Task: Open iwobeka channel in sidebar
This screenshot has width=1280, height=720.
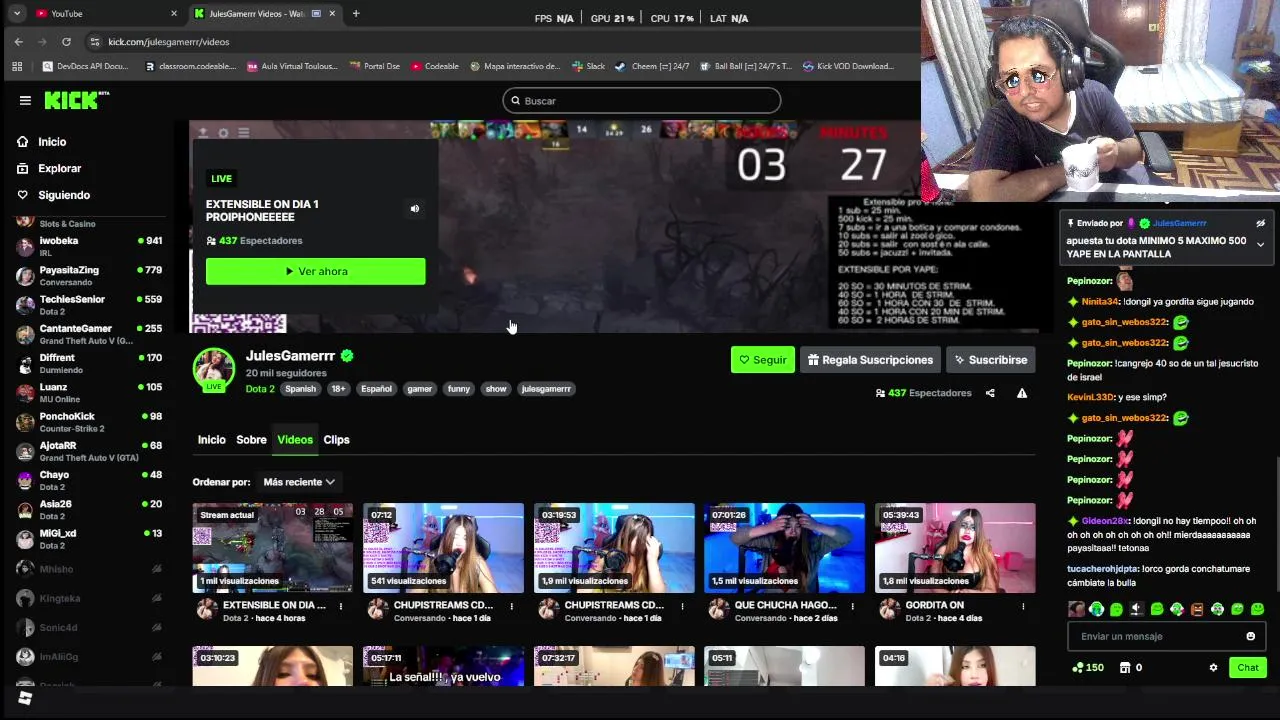Action: pyautogui.click(x=90, y=246)
